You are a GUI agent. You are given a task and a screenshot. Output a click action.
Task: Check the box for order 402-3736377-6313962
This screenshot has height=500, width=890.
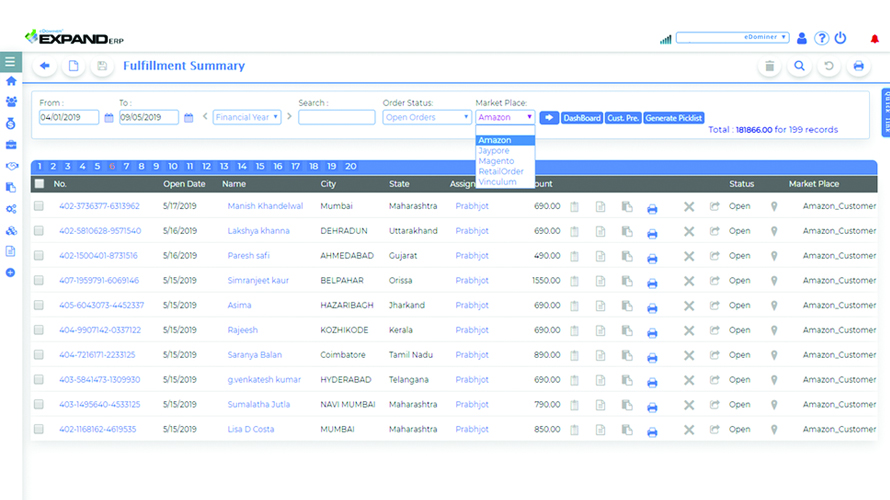[x=39, y=206]
